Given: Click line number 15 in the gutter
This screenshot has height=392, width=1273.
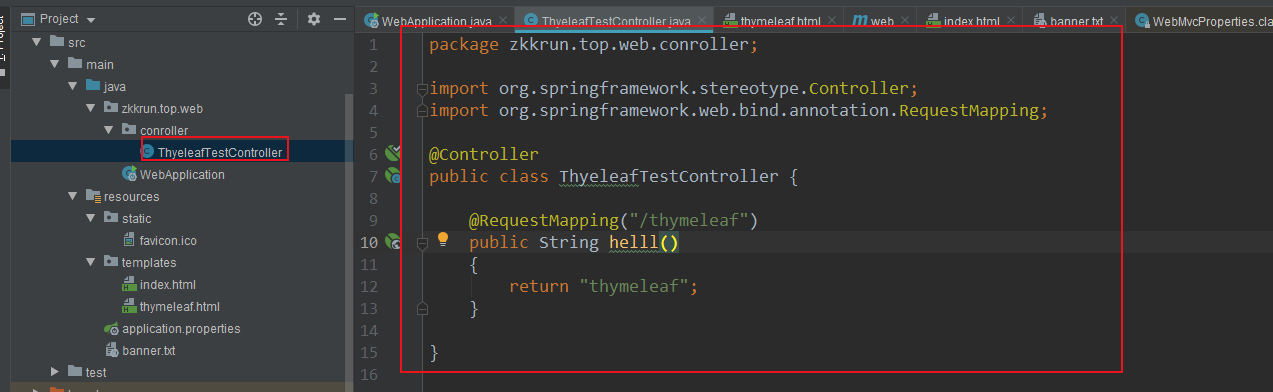Looking at the screenshot, I should (370, 352).
